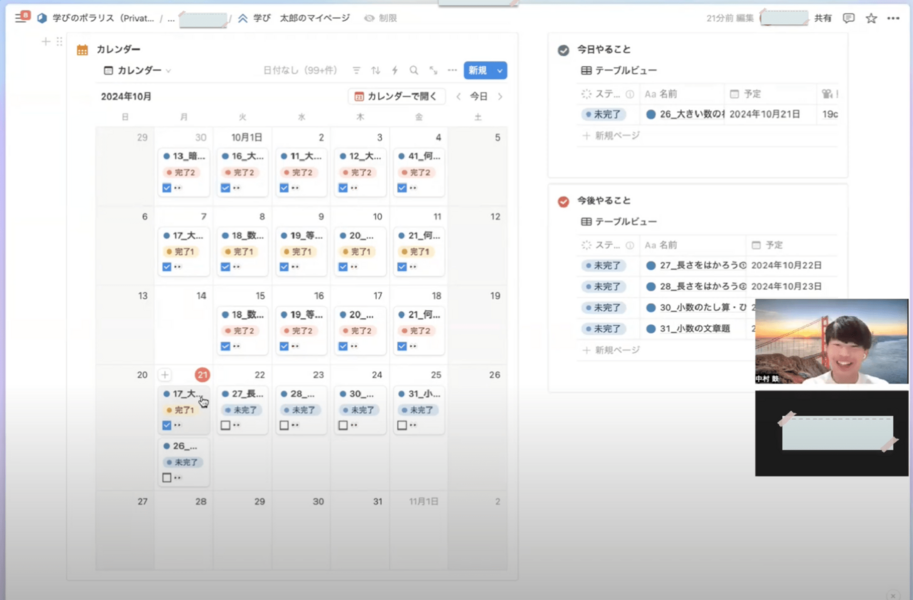Screen dimensions: 913x600
Task: Tick the checkbox on October 25 card 31_小
Action: (x=402, y=425)
